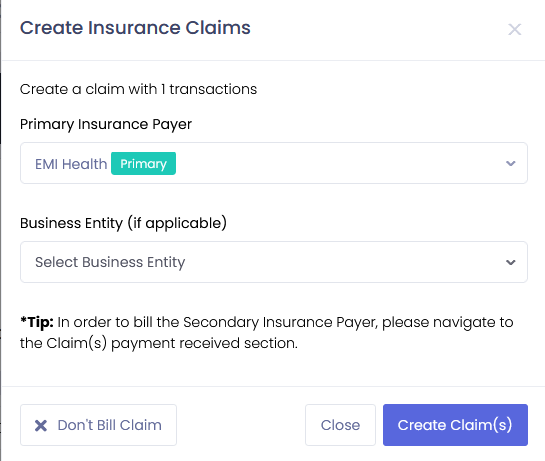The image size is (545, 461).
Task: Click the teal Primary badge
Action: click(x=143, y=163)
